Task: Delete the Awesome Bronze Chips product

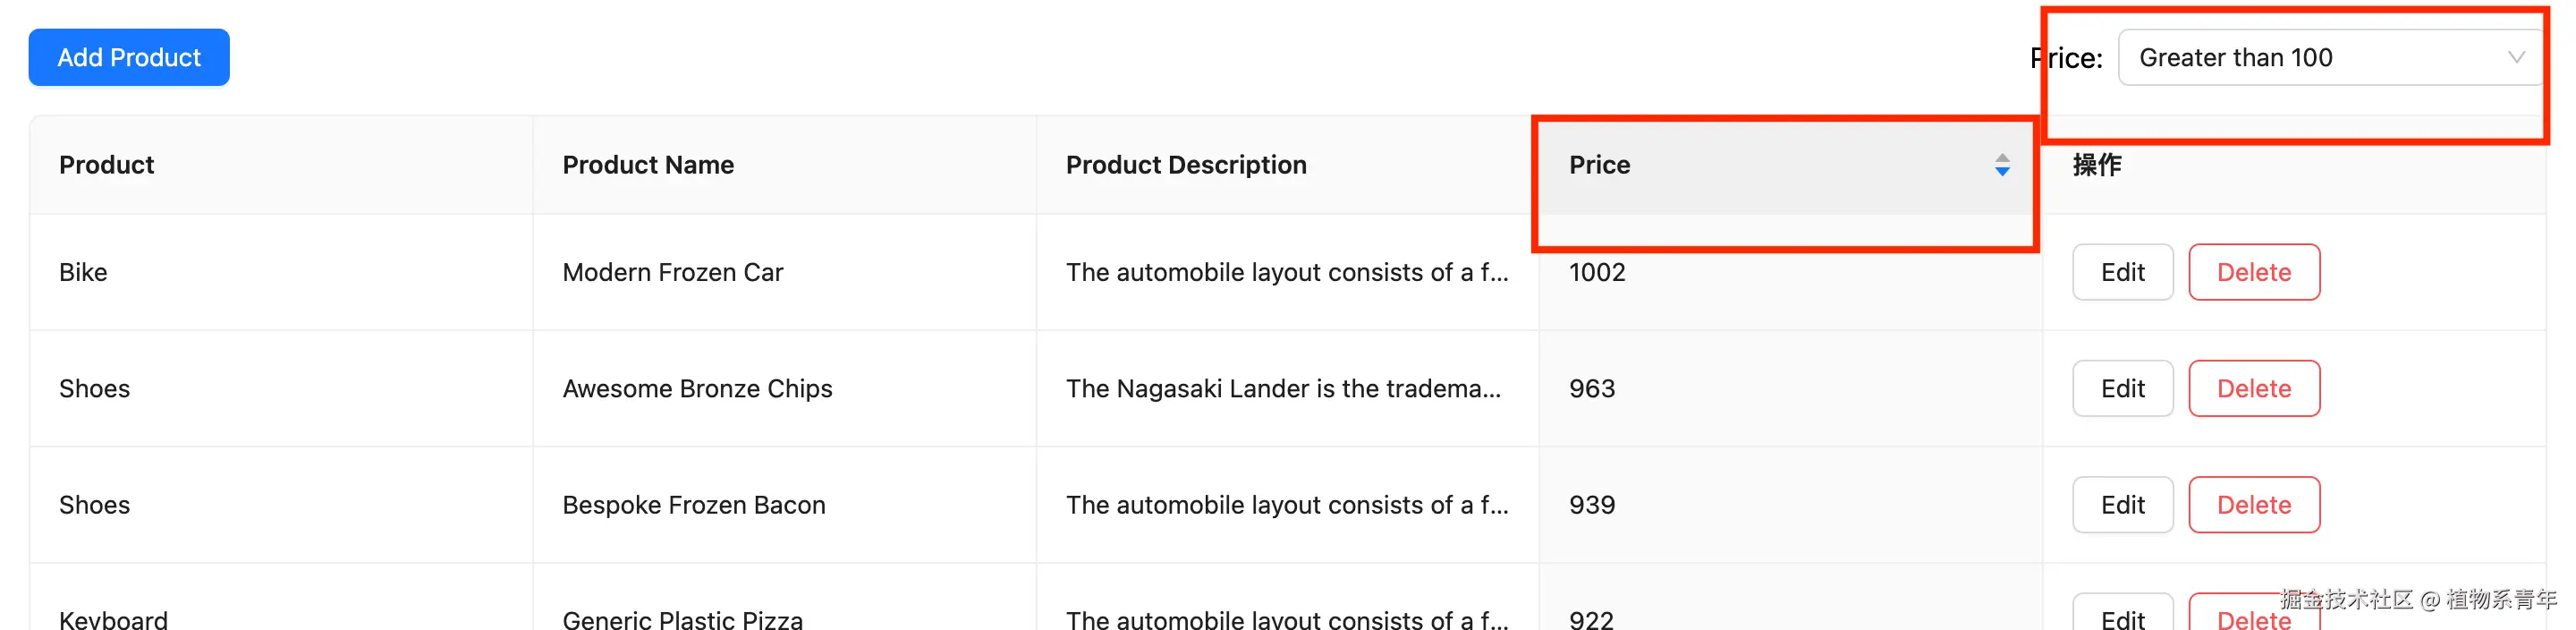Action: pyautogui.click(x=2253, y=388)
